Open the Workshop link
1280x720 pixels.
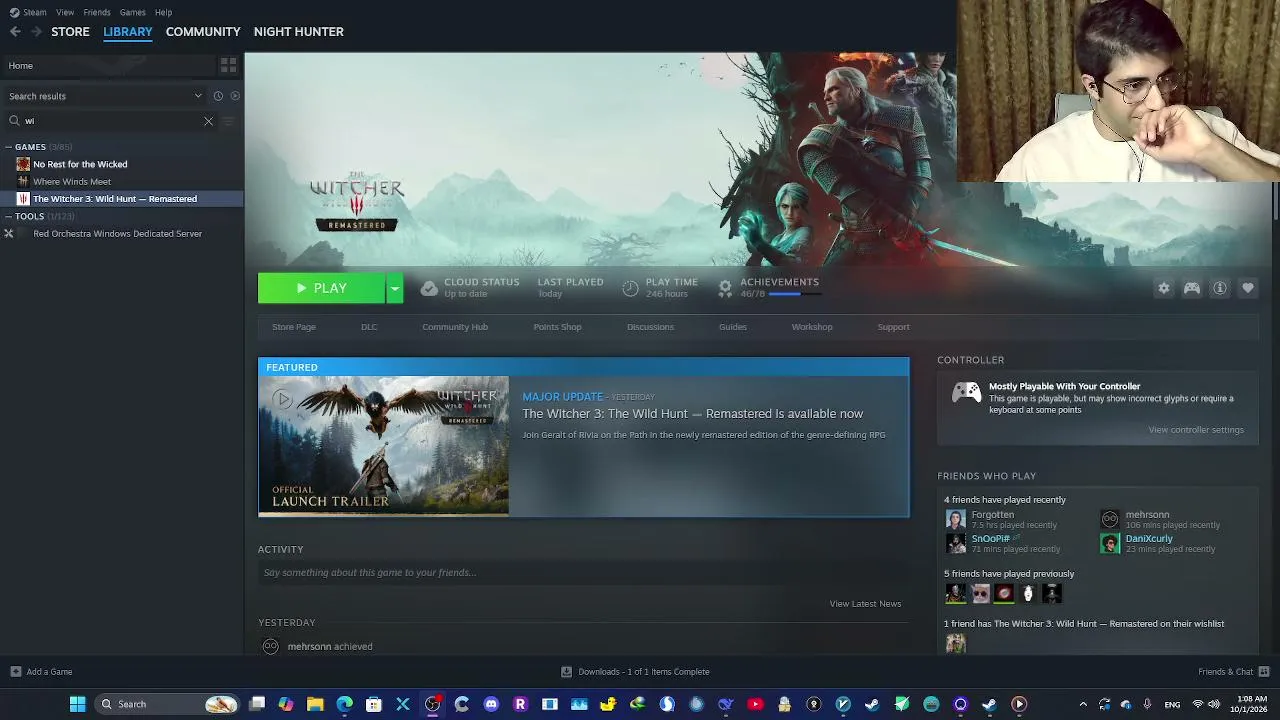coord(812,327)
